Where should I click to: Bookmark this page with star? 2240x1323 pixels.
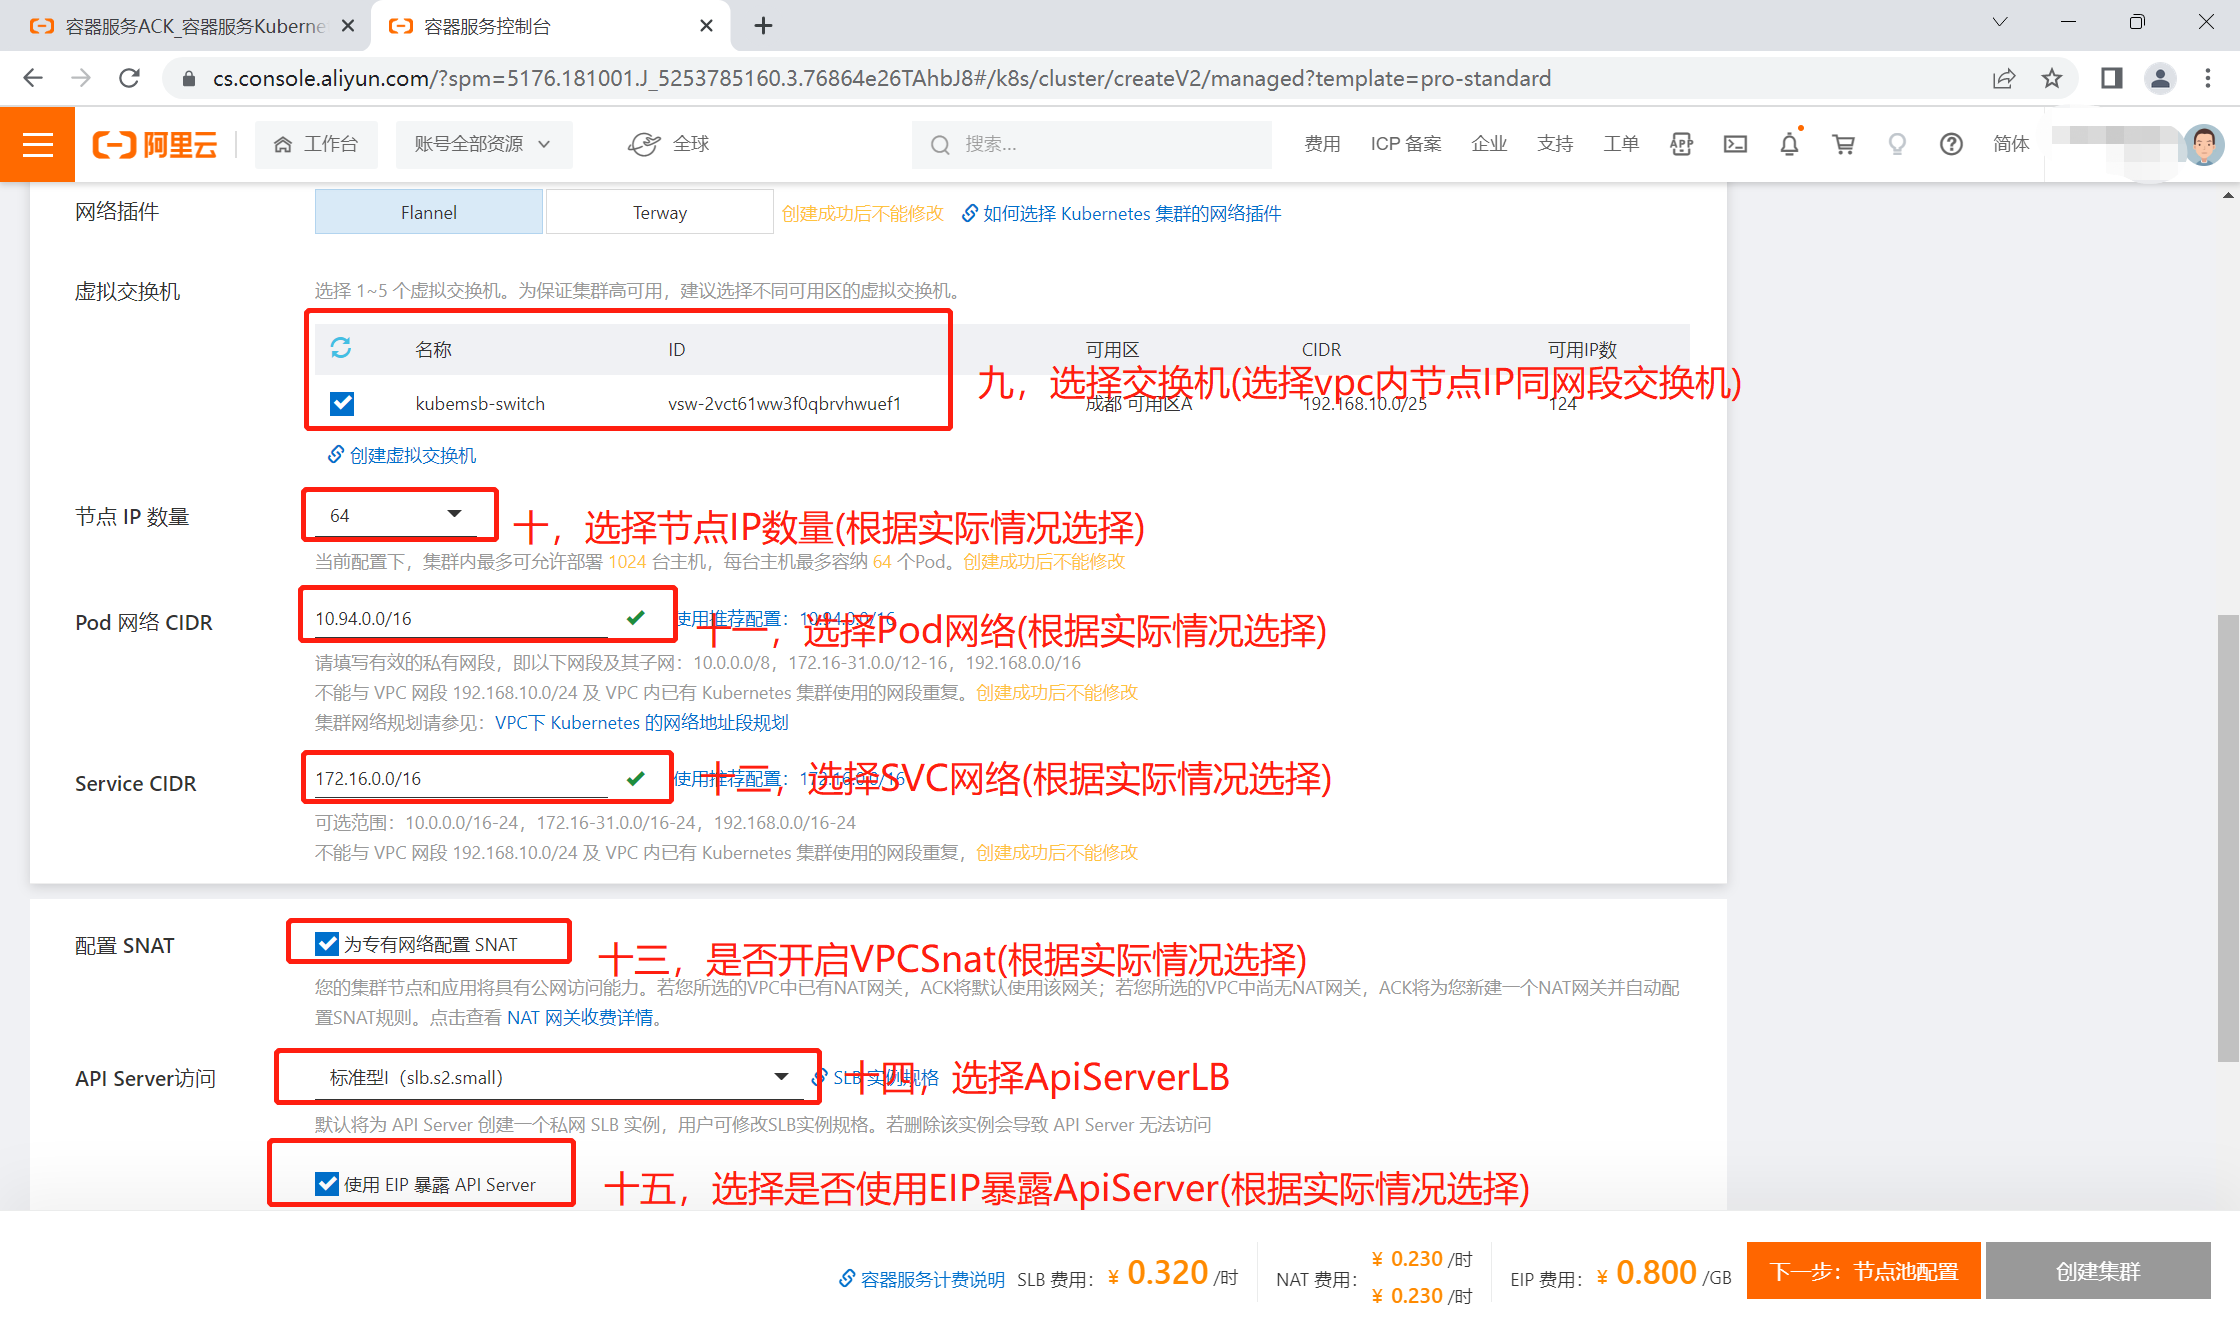coord(2052,78)
